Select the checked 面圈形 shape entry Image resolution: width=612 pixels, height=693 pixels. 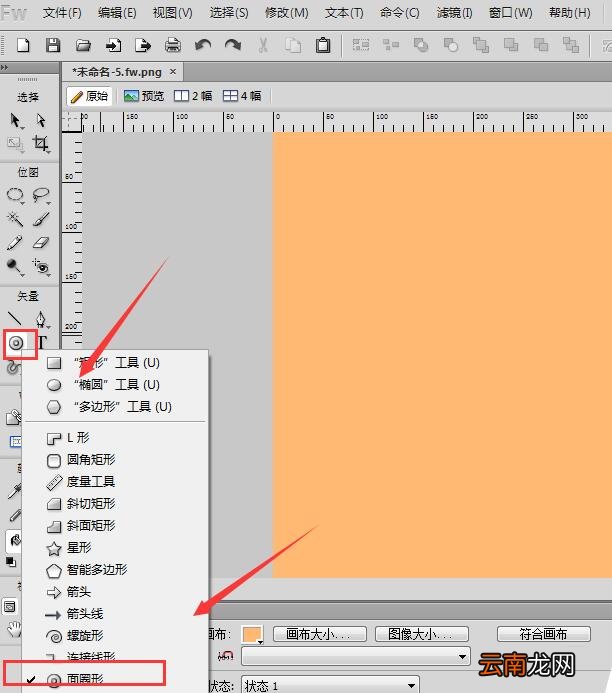(115, 680)
